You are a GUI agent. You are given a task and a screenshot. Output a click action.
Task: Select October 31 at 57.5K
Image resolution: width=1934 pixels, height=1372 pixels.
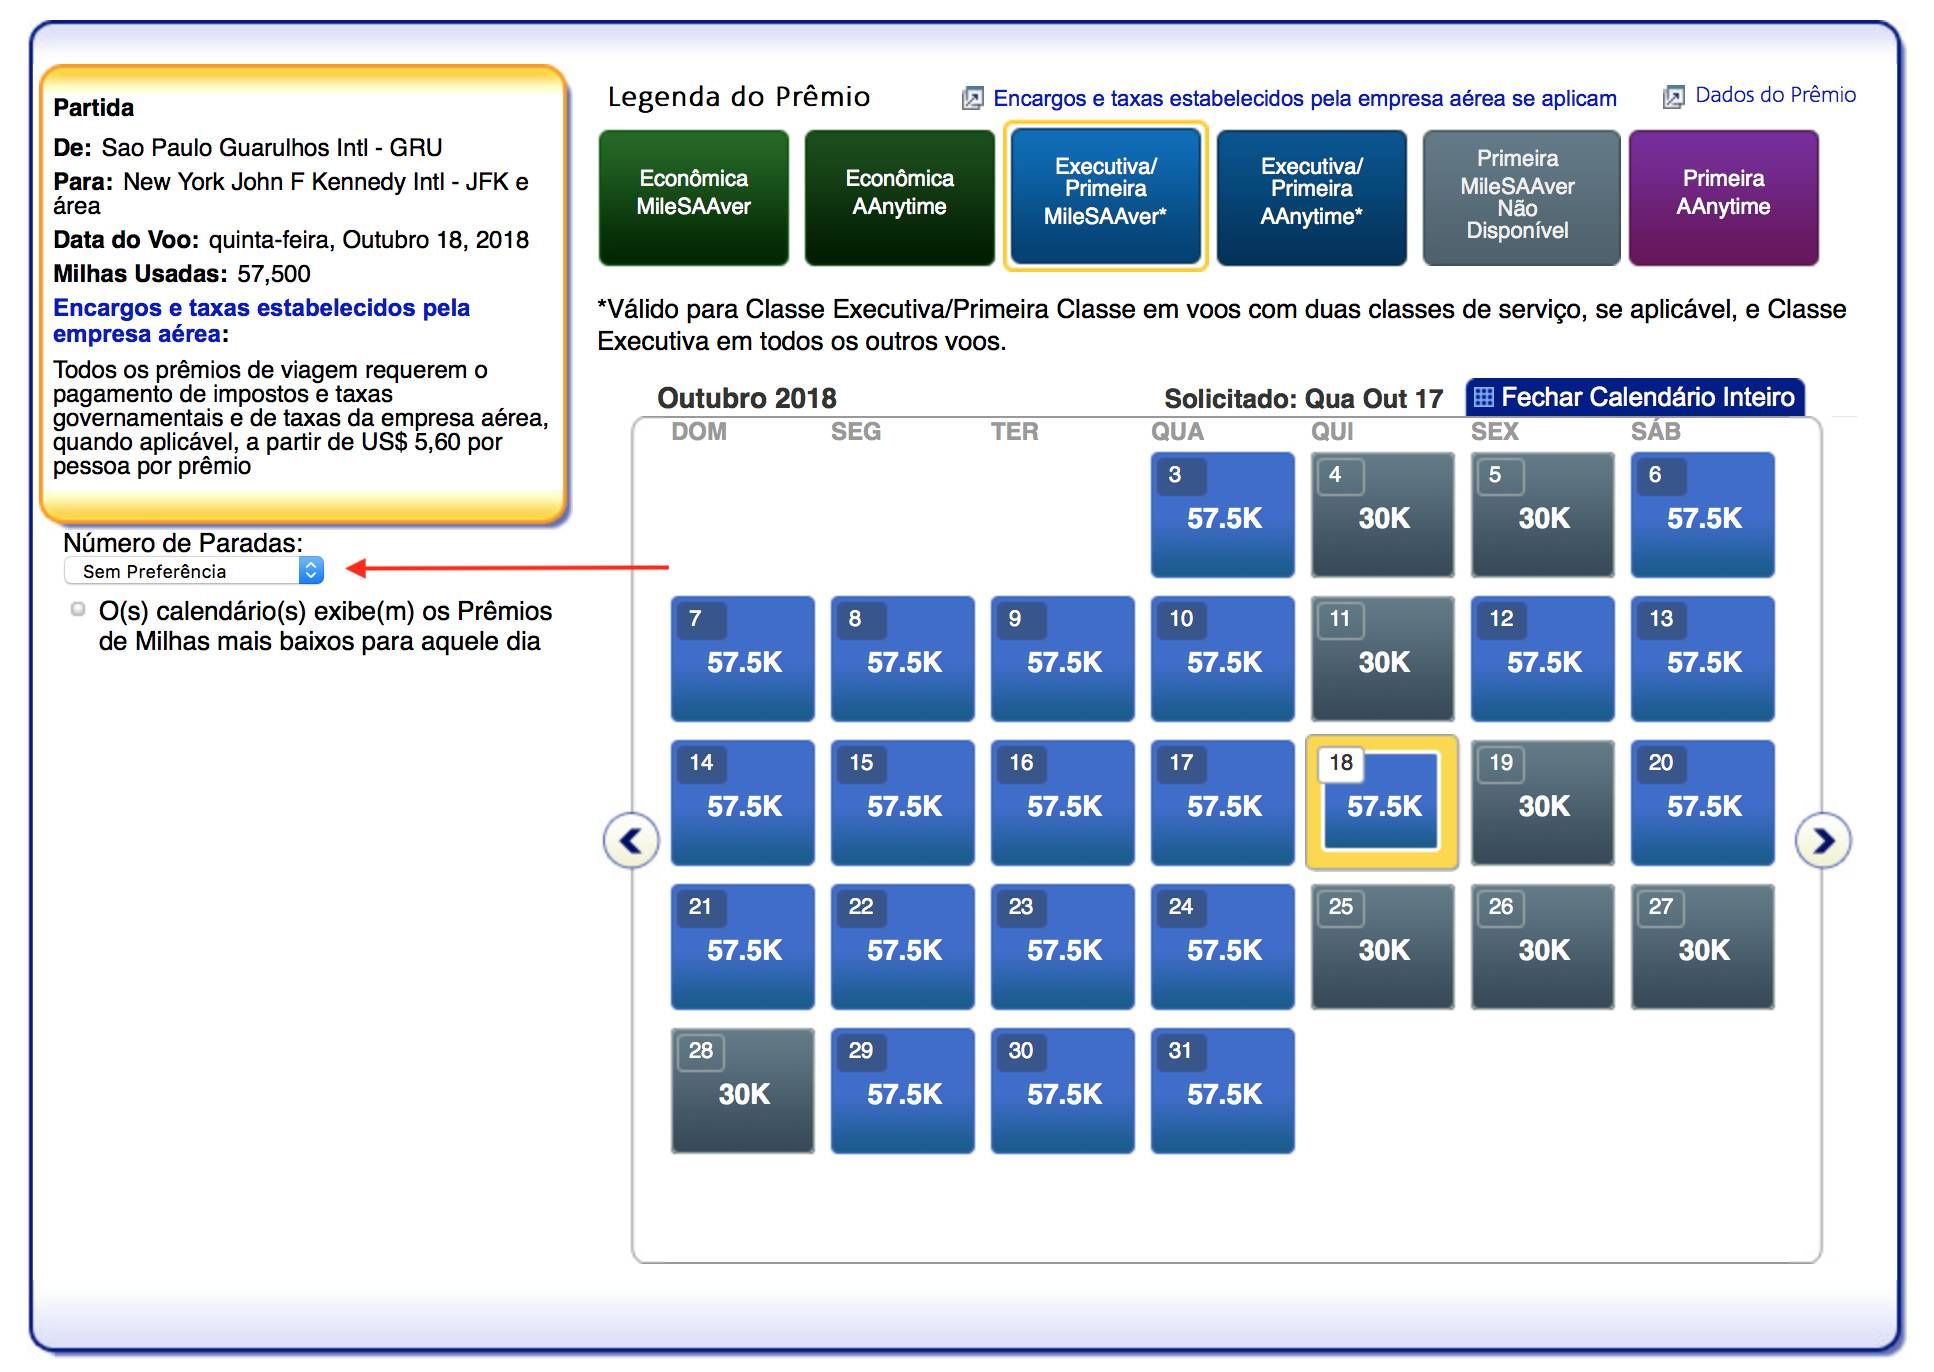click(1223, 1090)
